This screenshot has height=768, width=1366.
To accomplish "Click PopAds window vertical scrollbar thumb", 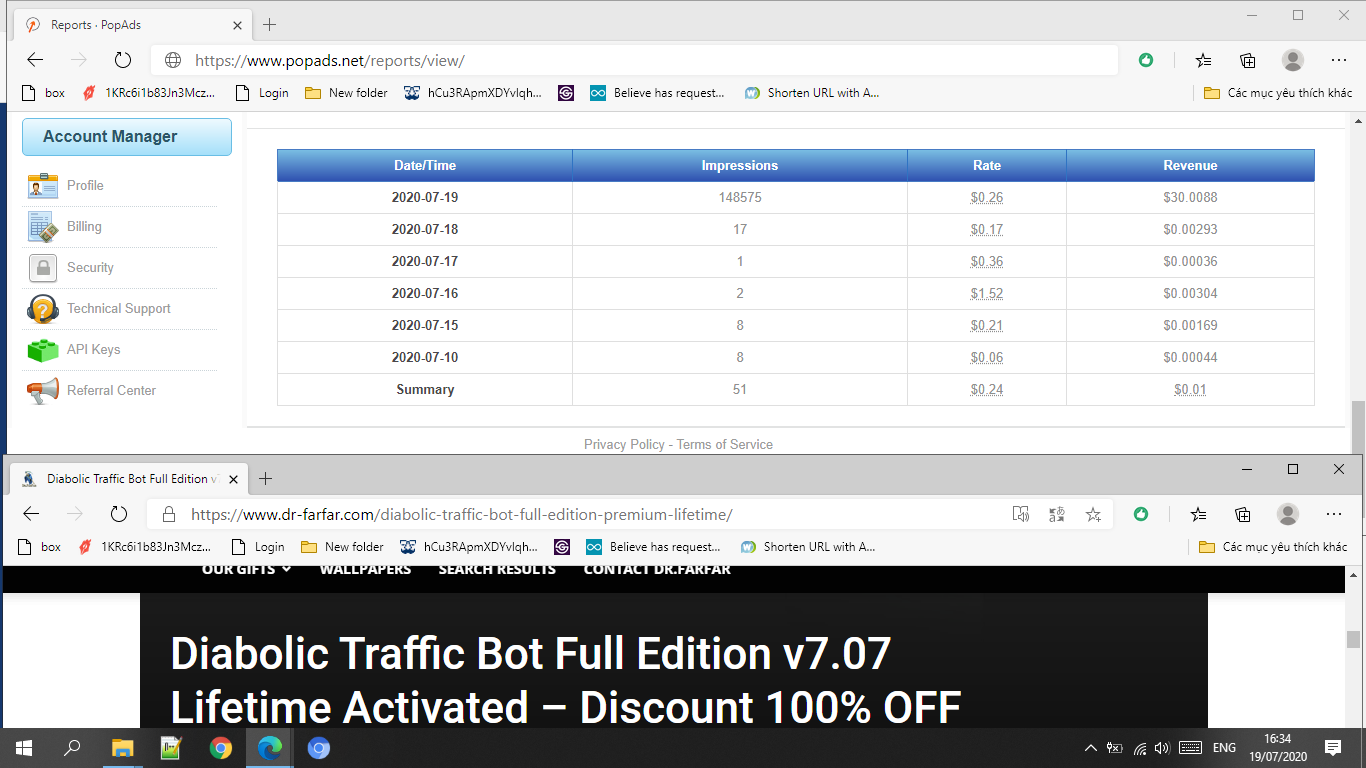I will [x=1357, y=427].
